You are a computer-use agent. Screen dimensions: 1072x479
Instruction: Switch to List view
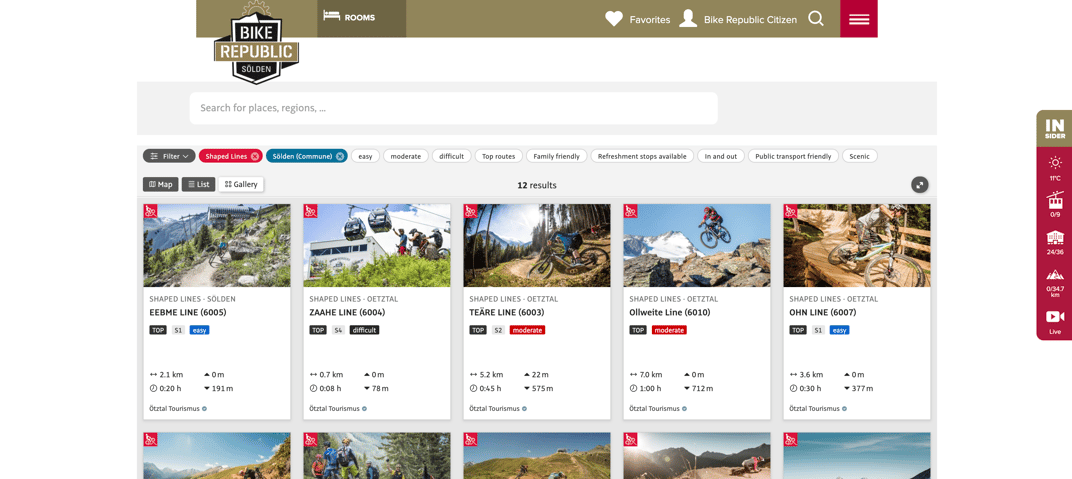198,184
